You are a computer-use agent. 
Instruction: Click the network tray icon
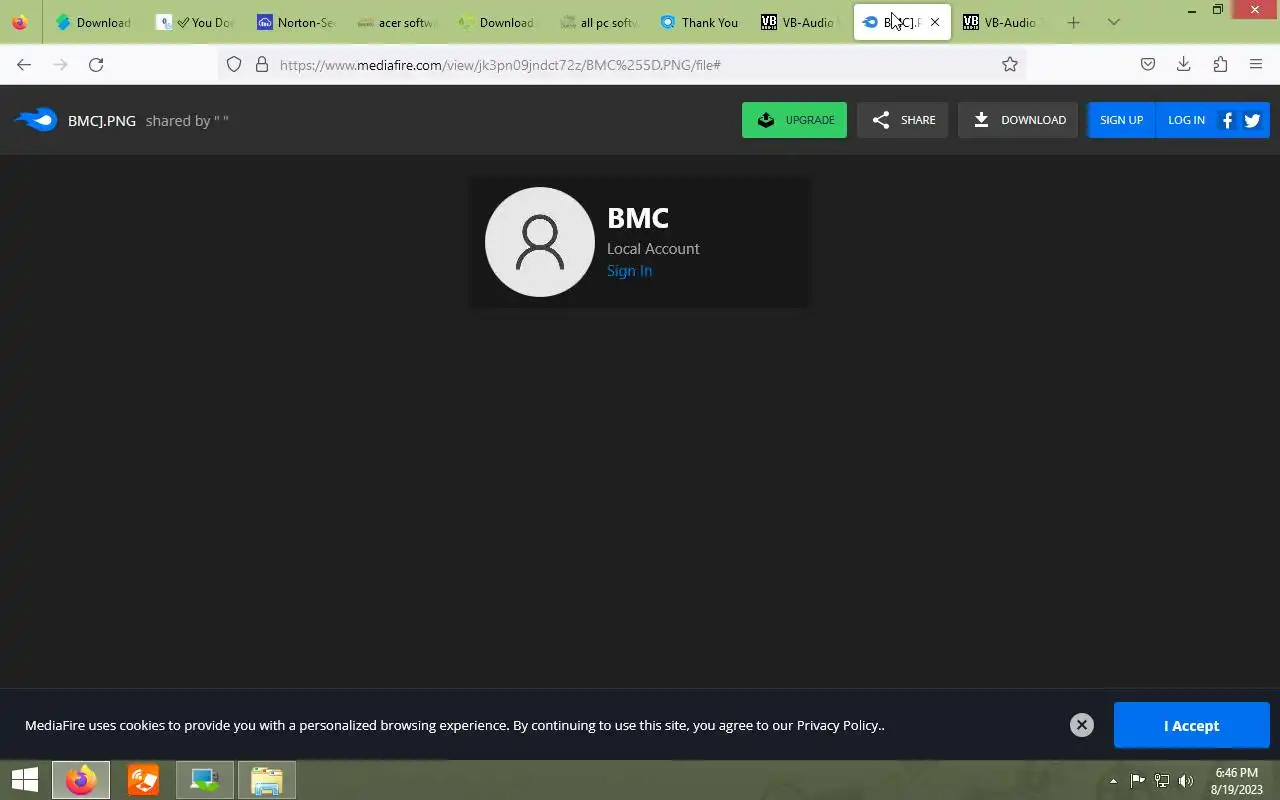(x=1162, y=781)
